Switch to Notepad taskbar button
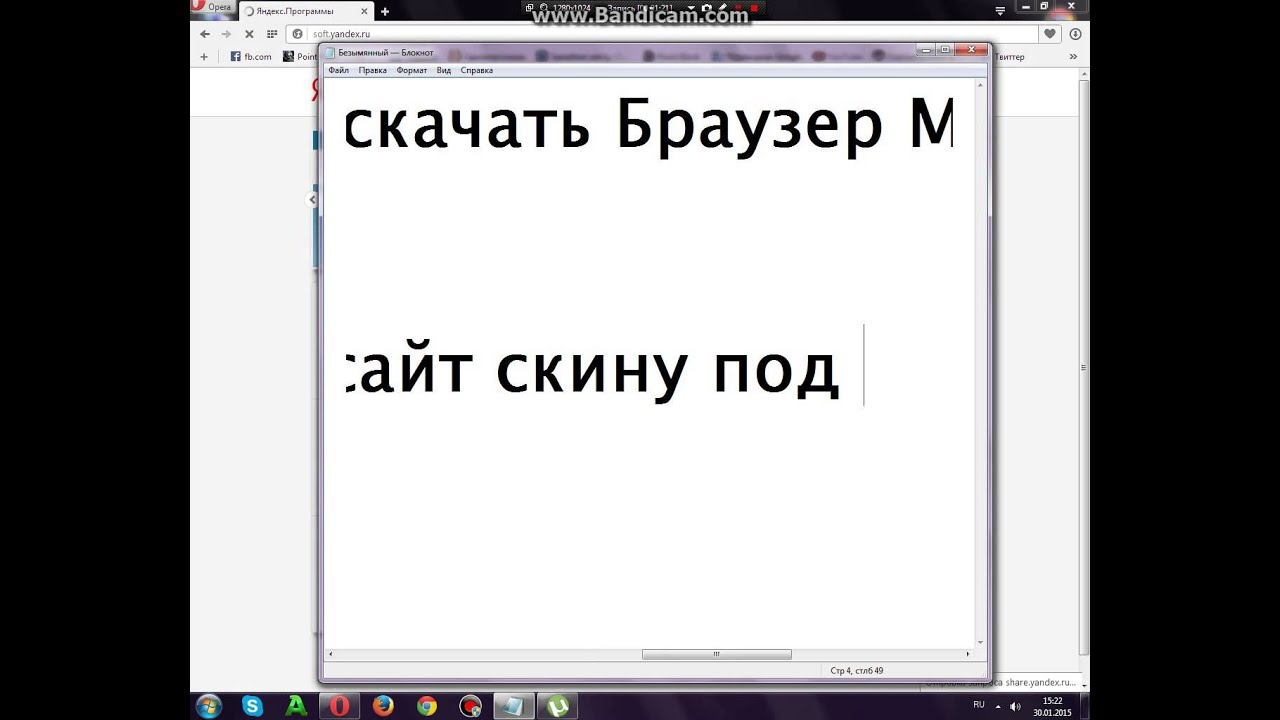Viewport: 1280px width, 720px height. pyautogui.click(x=513, y=706)
